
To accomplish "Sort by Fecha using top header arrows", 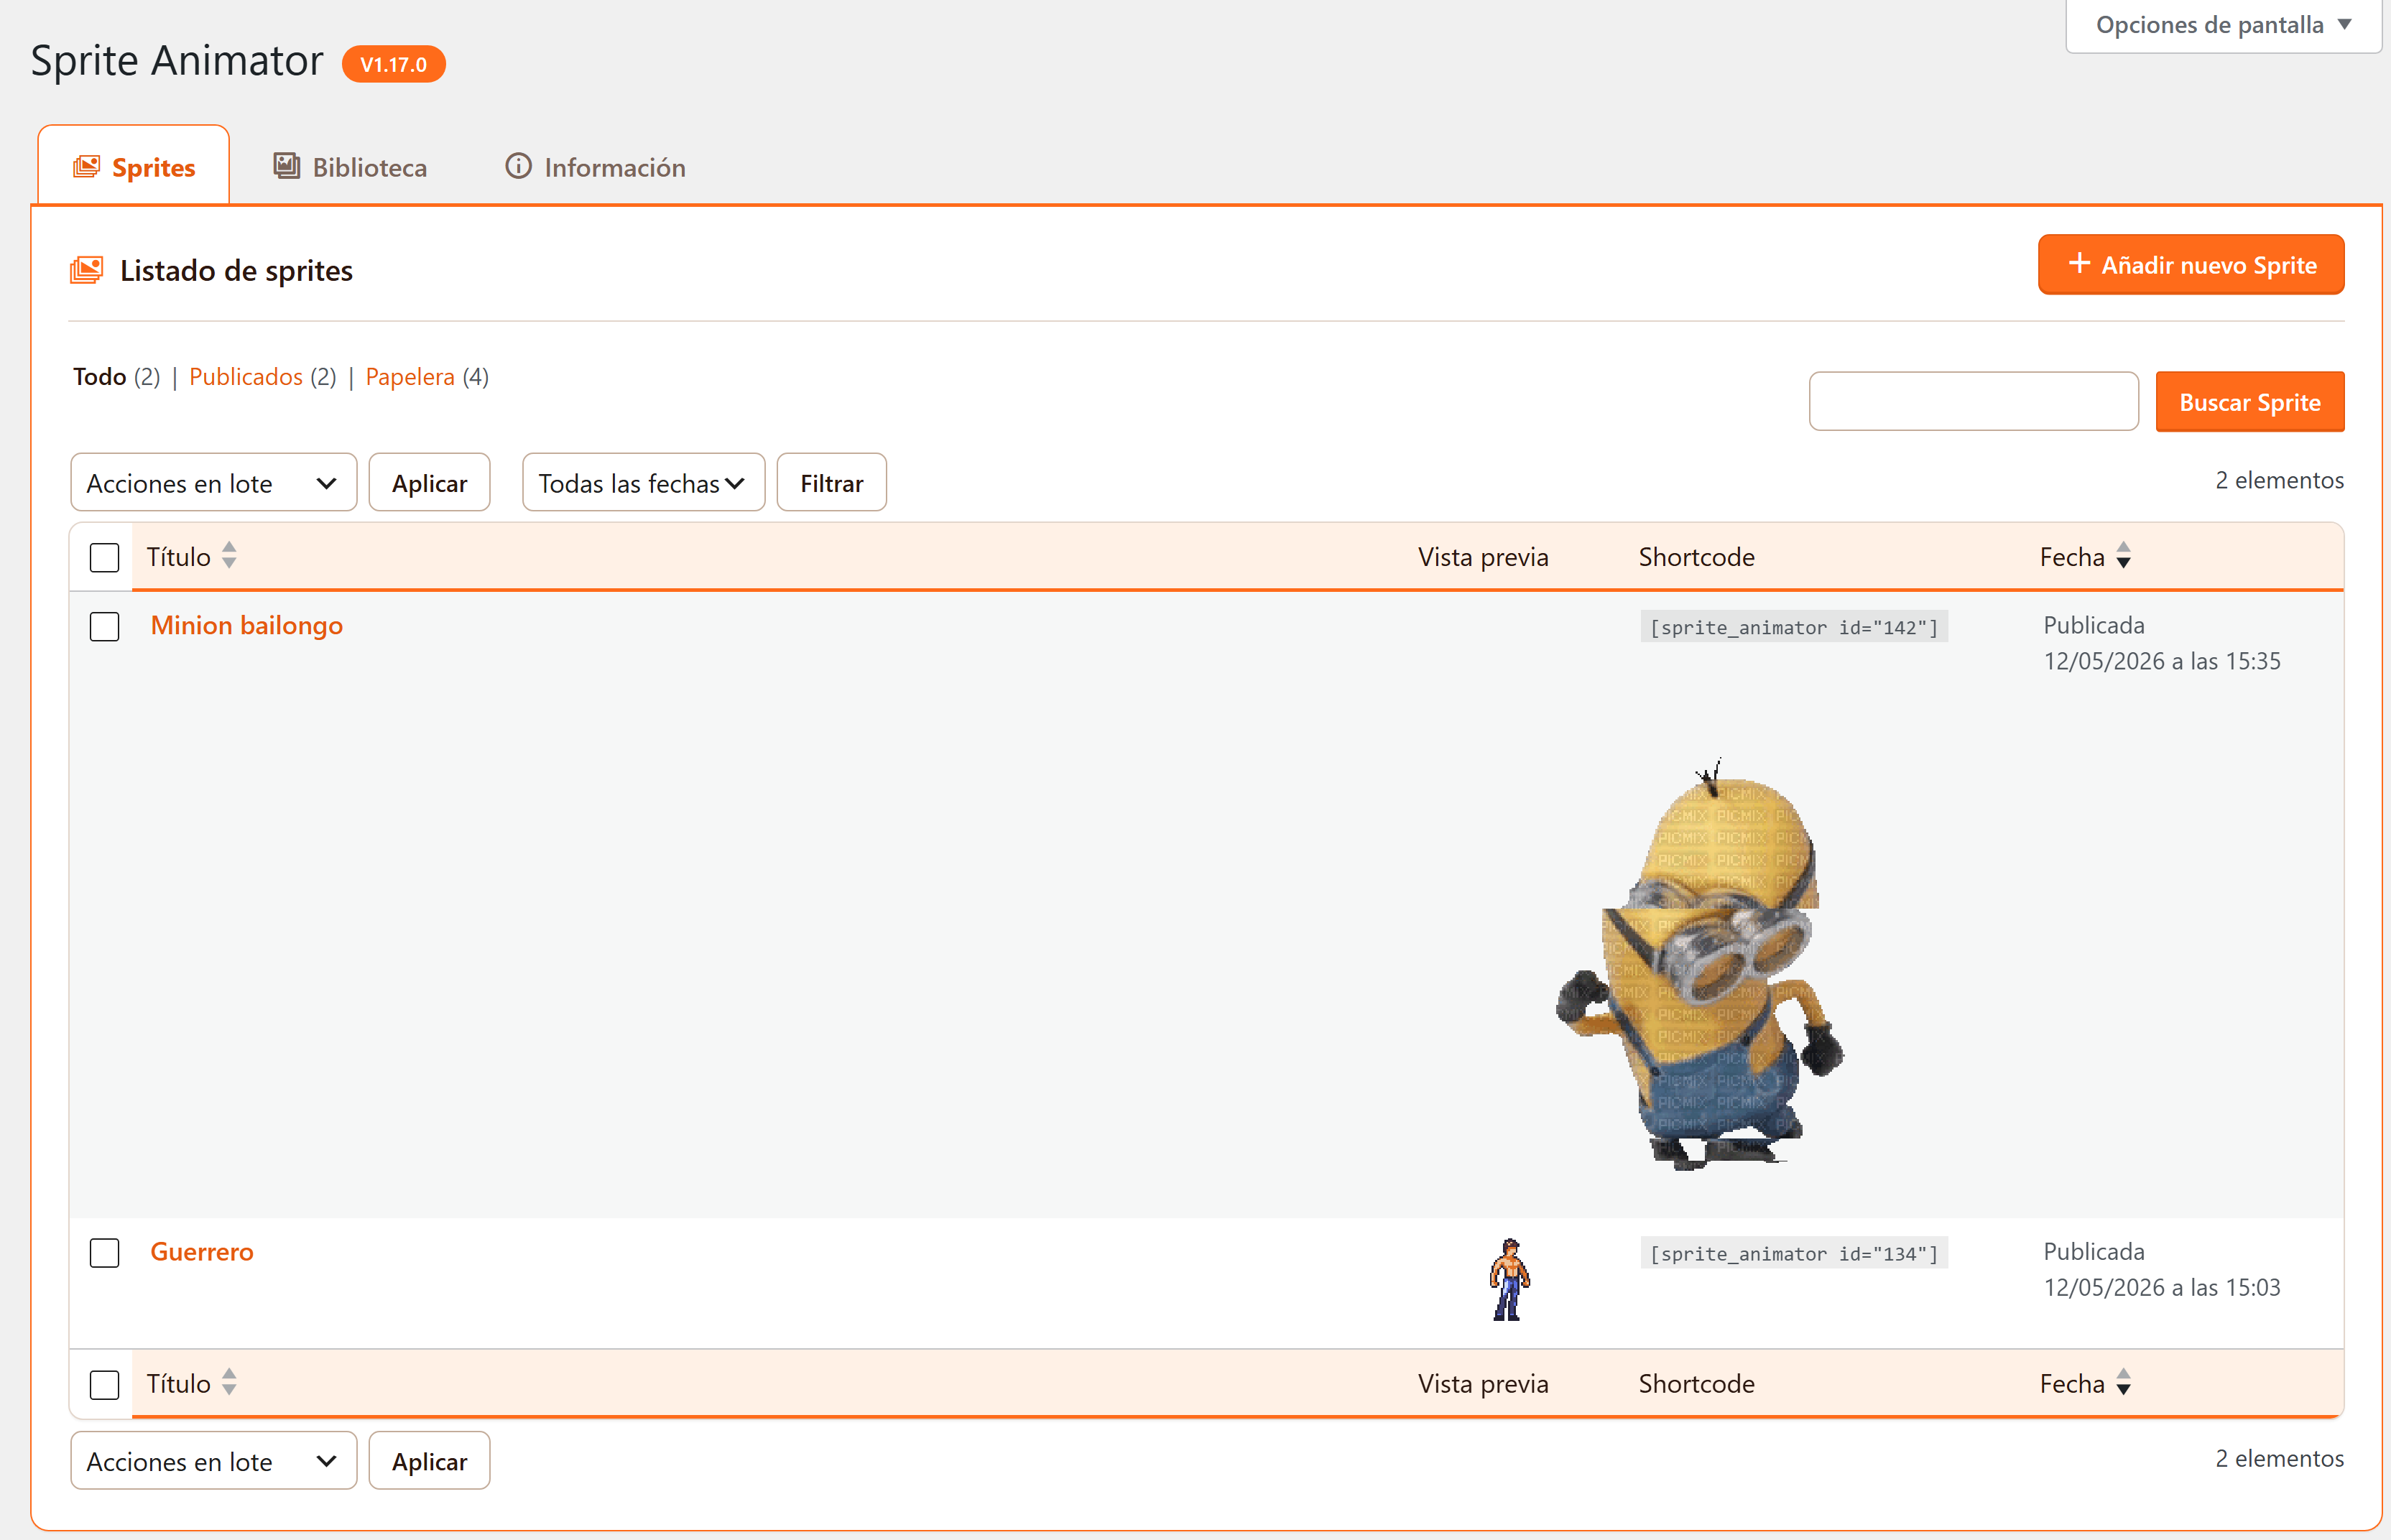I will (x=2123, y=556).
